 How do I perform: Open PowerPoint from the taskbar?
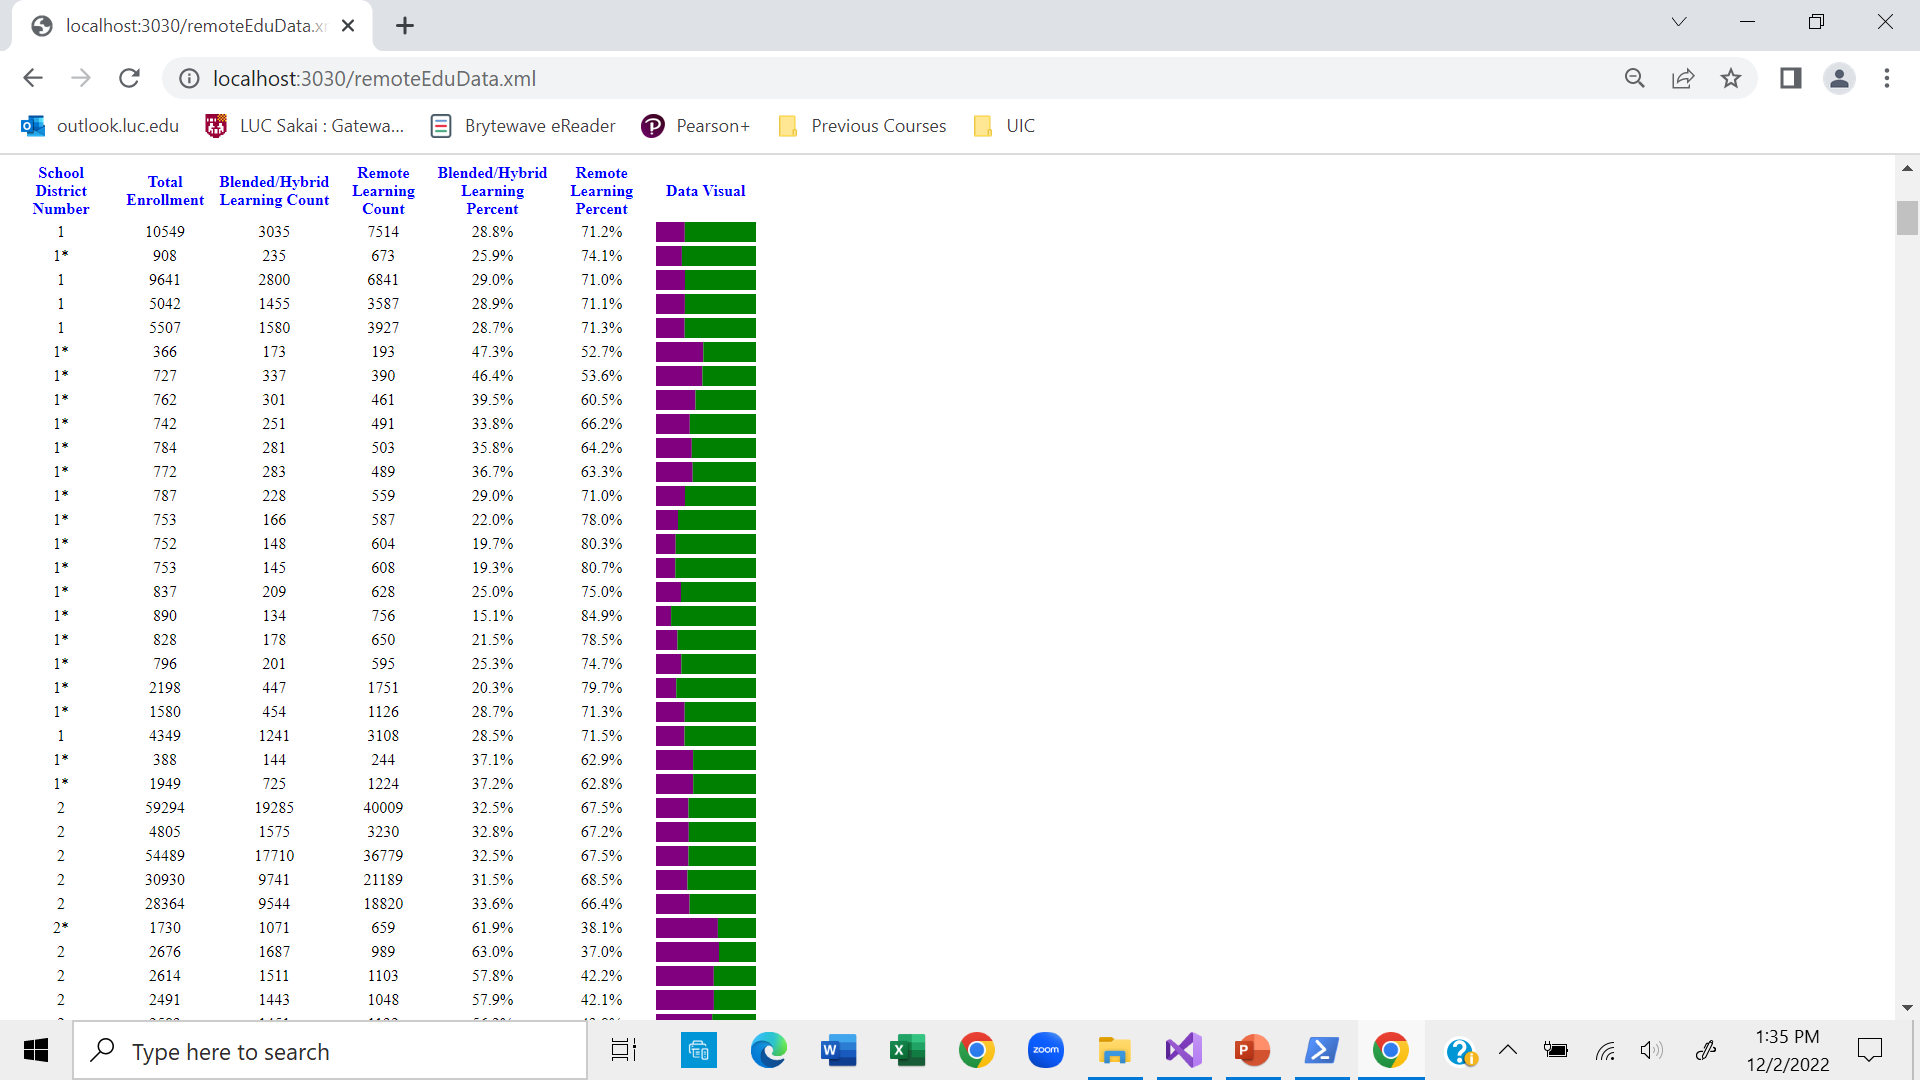[1252, 1051]
